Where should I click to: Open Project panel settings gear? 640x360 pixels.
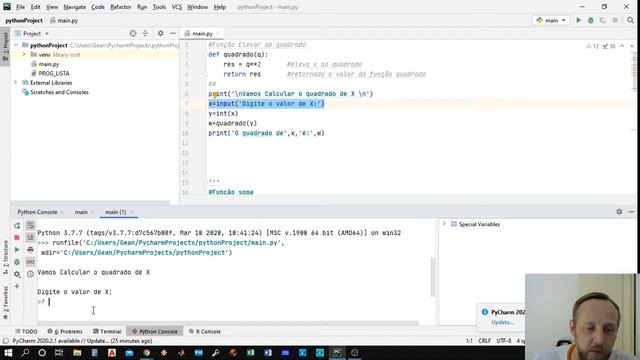coord(160,33)
